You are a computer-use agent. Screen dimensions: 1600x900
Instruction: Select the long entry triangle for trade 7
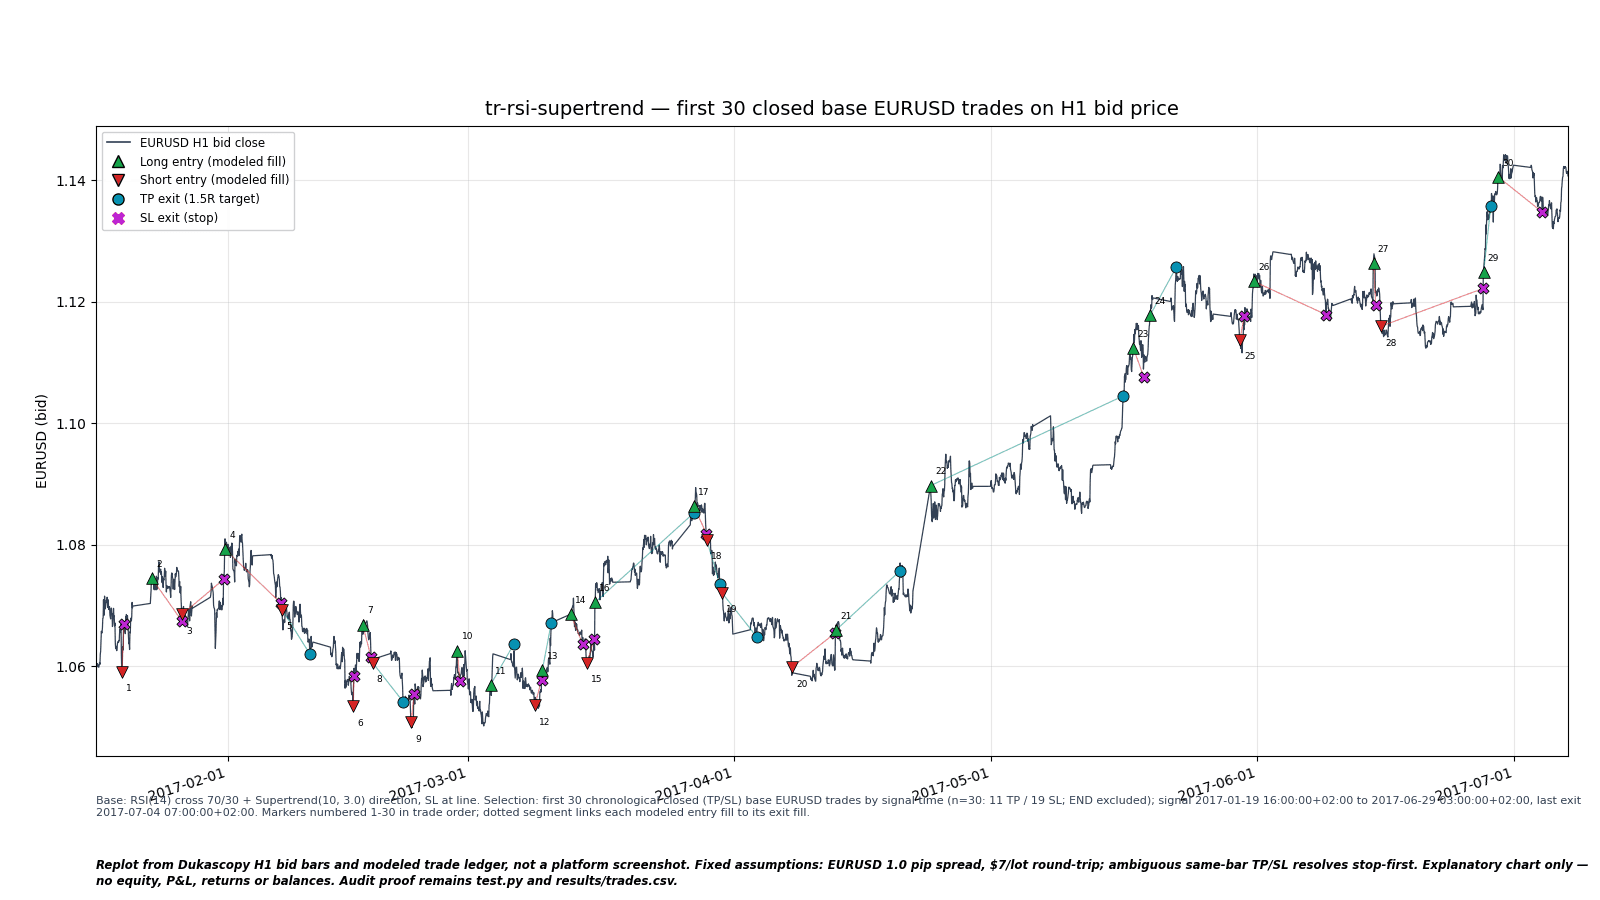(363, 626)
